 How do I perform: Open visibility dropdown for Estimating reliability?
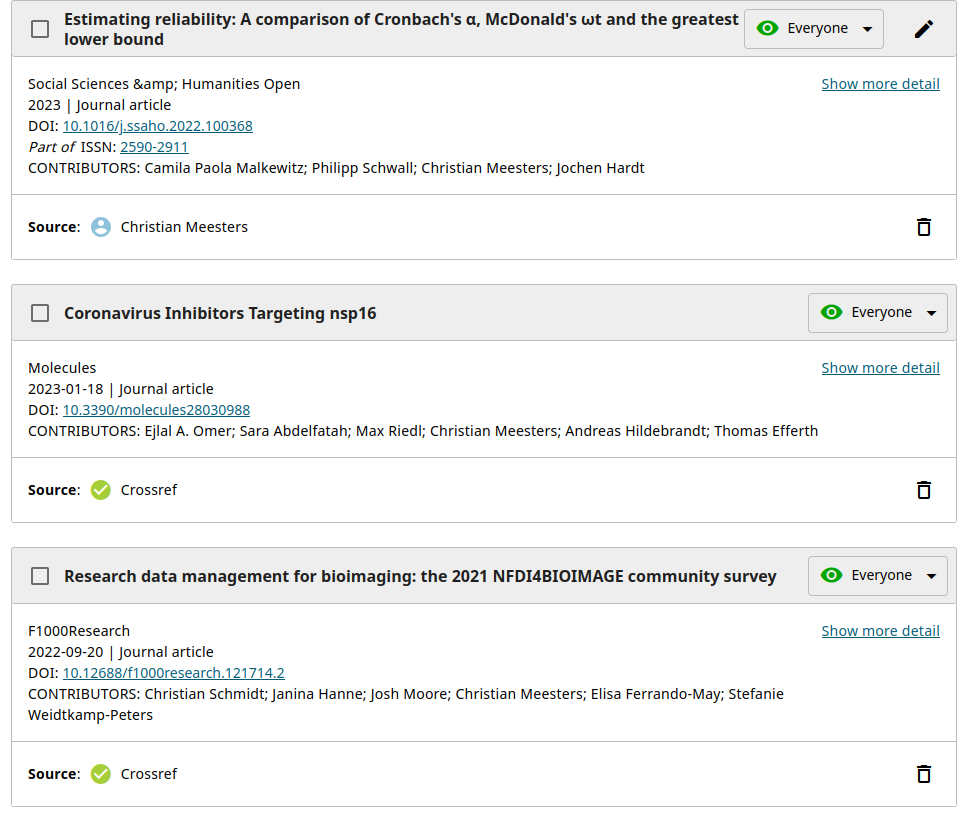tap(867, 29)
